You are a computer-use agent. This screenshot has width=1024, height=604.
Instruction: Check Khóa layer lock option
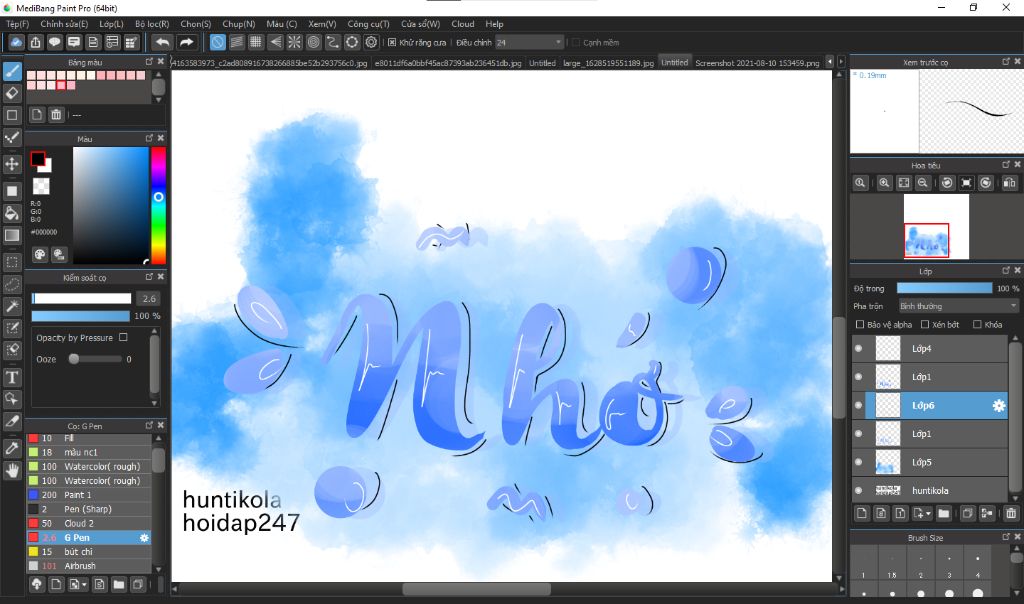coord(977,325)
